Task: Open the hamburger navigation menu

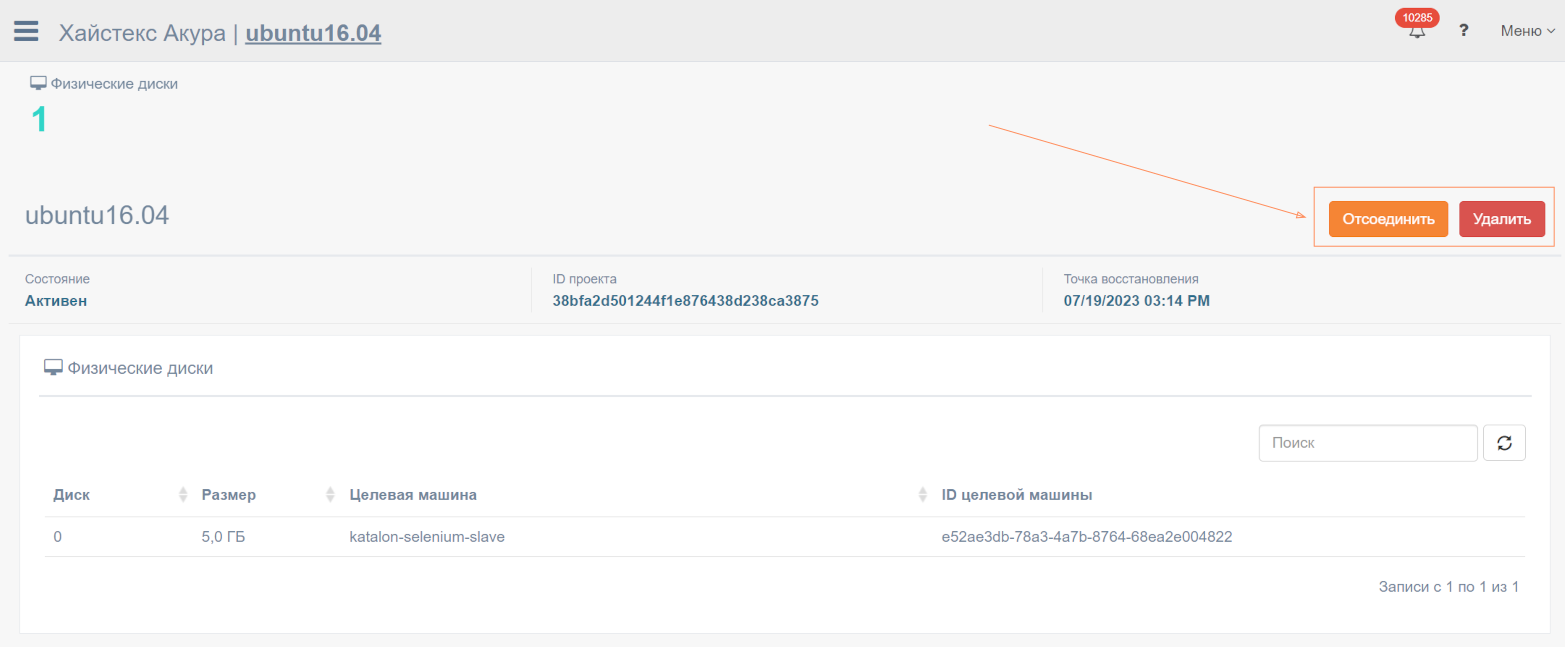Action: (x=26, y=32)
